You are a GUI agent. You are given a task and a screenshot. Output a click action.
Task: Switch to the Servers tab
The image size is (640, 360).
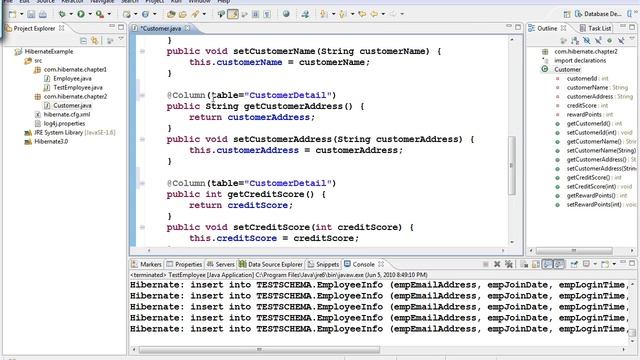(220, 264)
